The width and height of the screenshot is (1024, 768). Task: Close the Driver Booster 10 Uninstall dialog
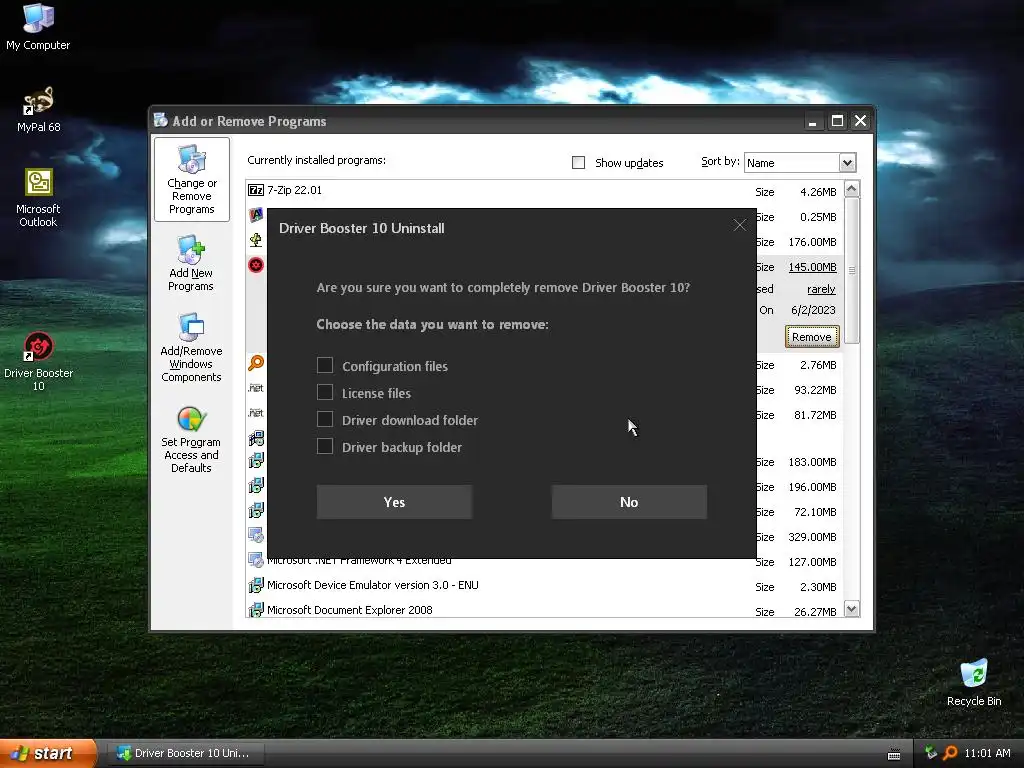click(739, 225)
